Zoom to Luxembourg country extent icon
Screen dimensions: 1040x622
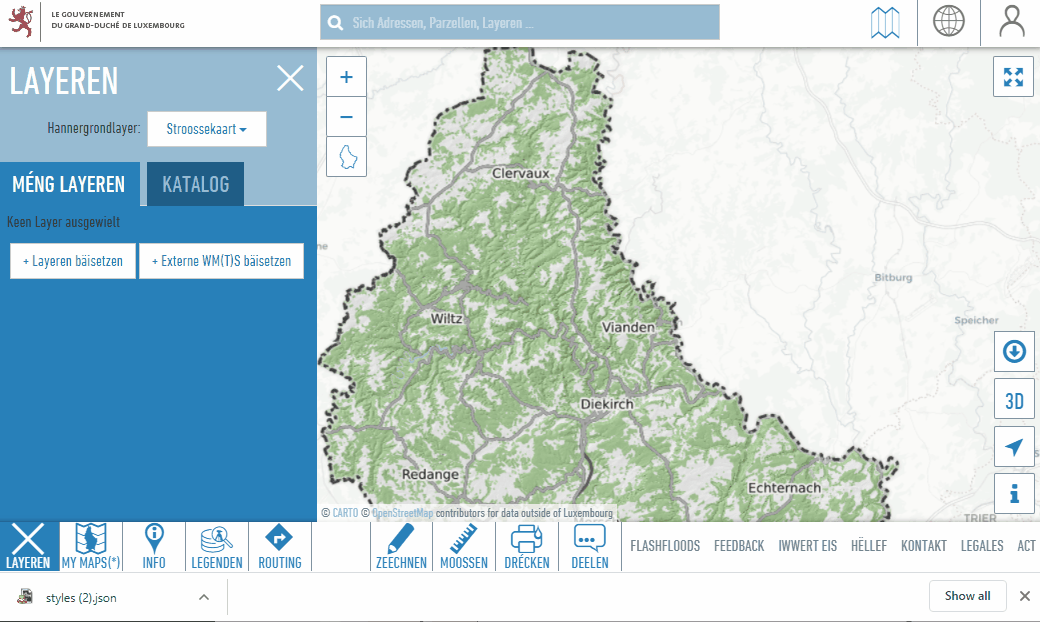click(x=347, y=157)
